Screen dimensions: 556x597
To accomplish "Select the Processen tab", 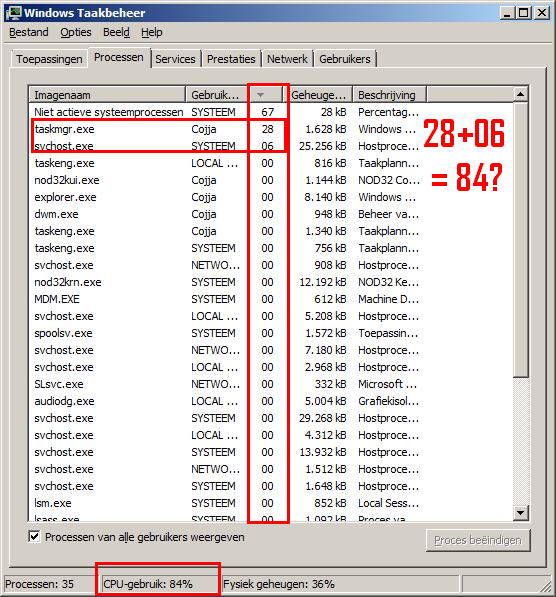I will (119, 57).
